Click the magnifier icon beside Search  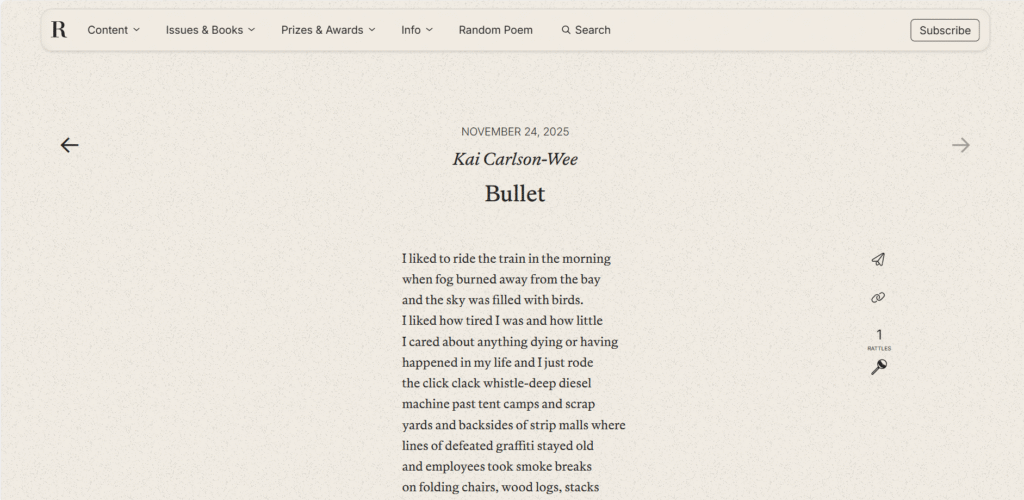pos(566,30)
